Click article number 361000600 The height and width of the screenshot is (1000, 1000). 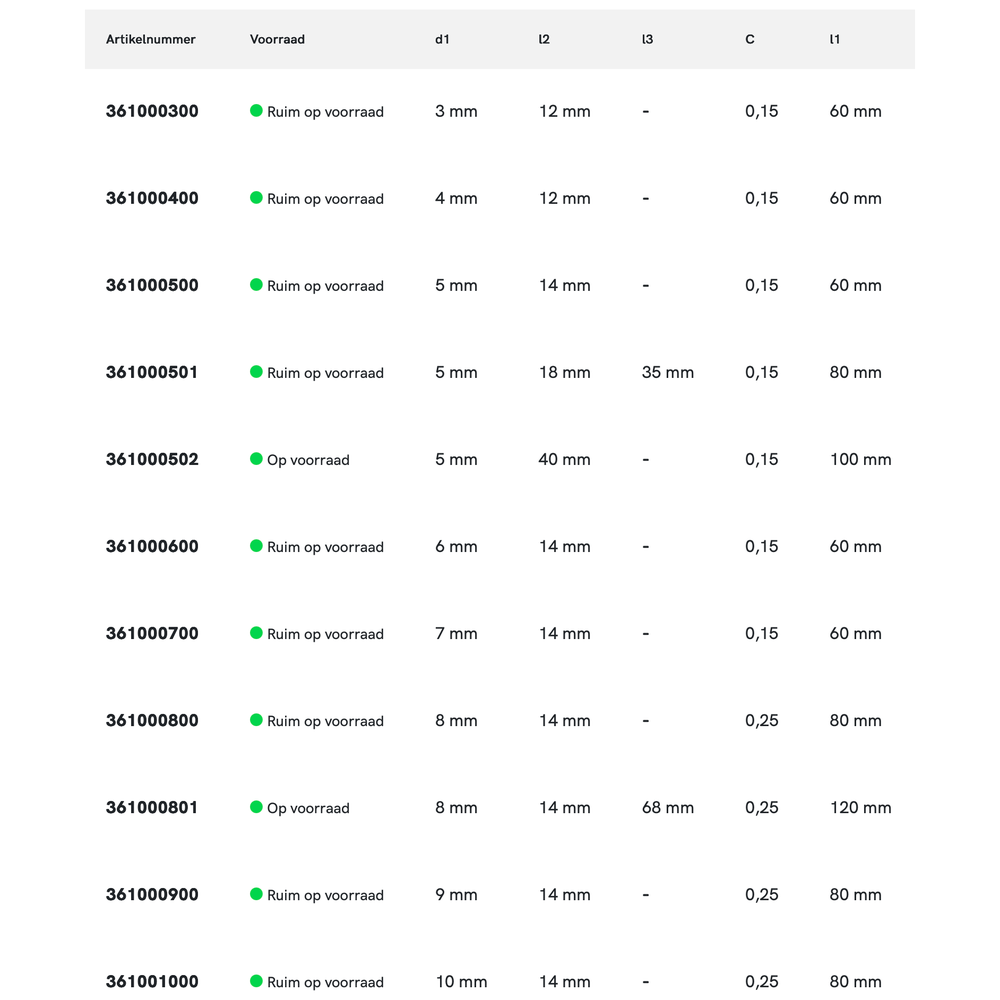(x=152, y=546)
